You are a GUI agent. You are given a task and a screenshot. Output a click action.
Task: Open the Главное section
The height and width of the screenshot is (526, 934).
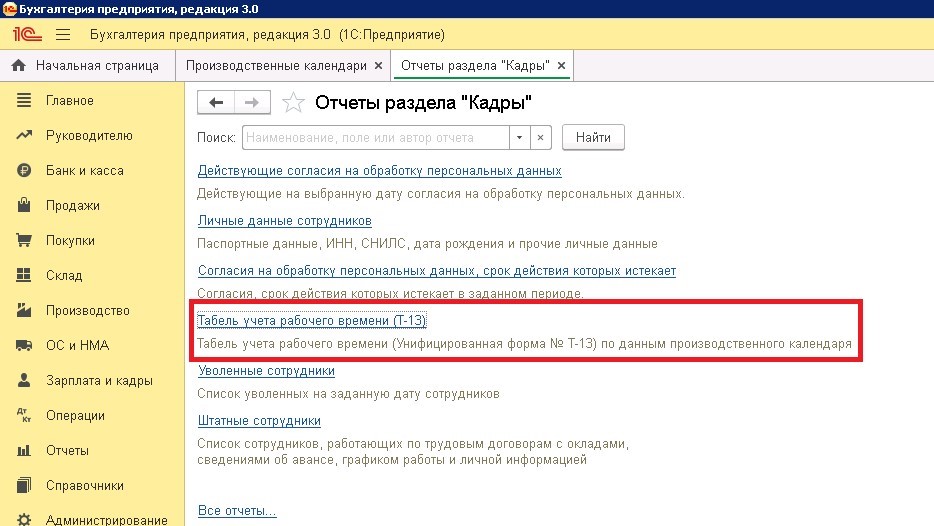coord(70,101)
